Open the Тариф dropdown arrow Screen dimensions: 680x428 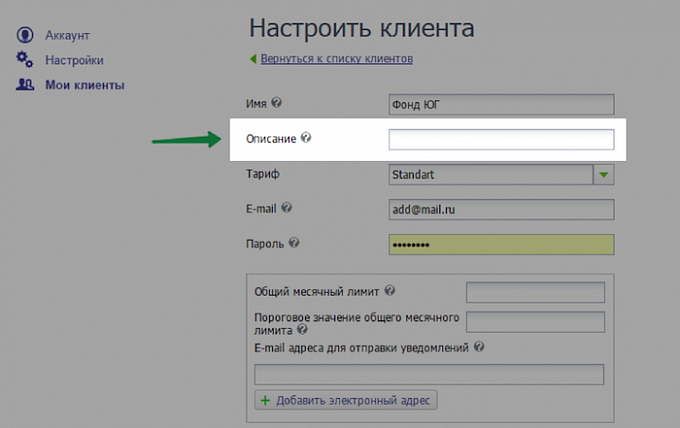coord(603,174)
